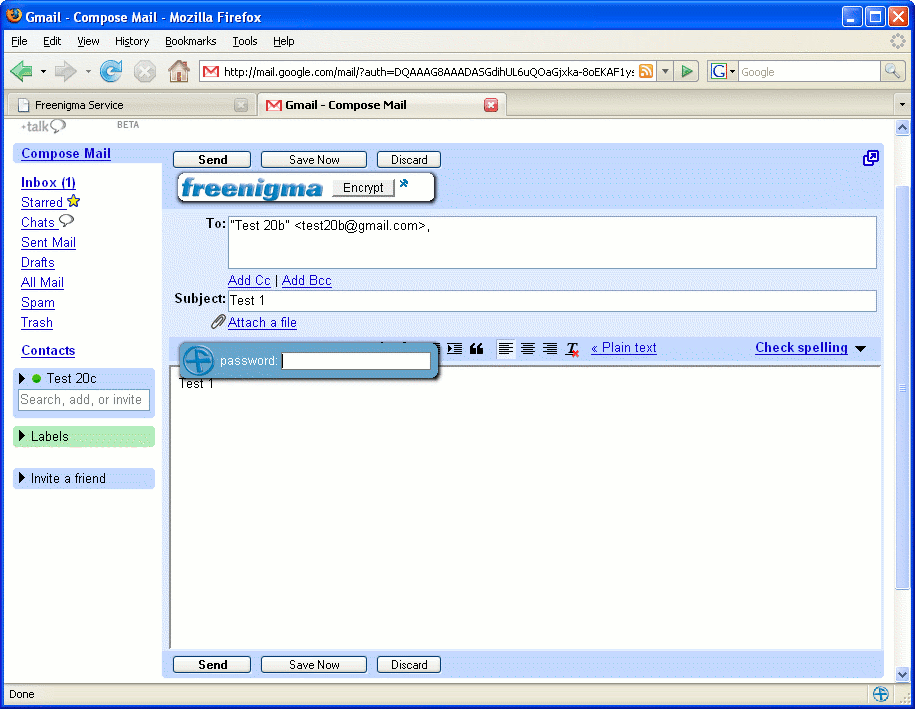915x709 pixels.
Task: Open the File menu
Action: click(x=19, y=41)
